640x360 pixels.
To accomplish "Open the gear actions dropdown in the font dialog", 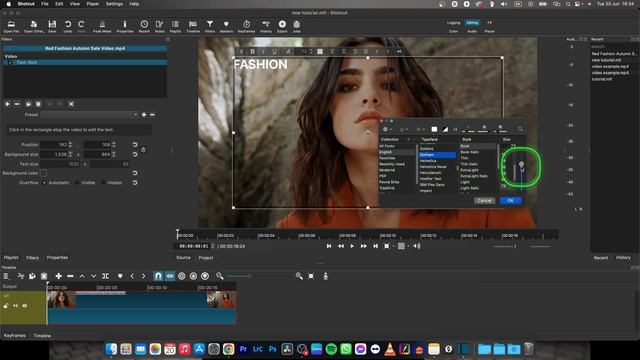I will coord(387,129).
